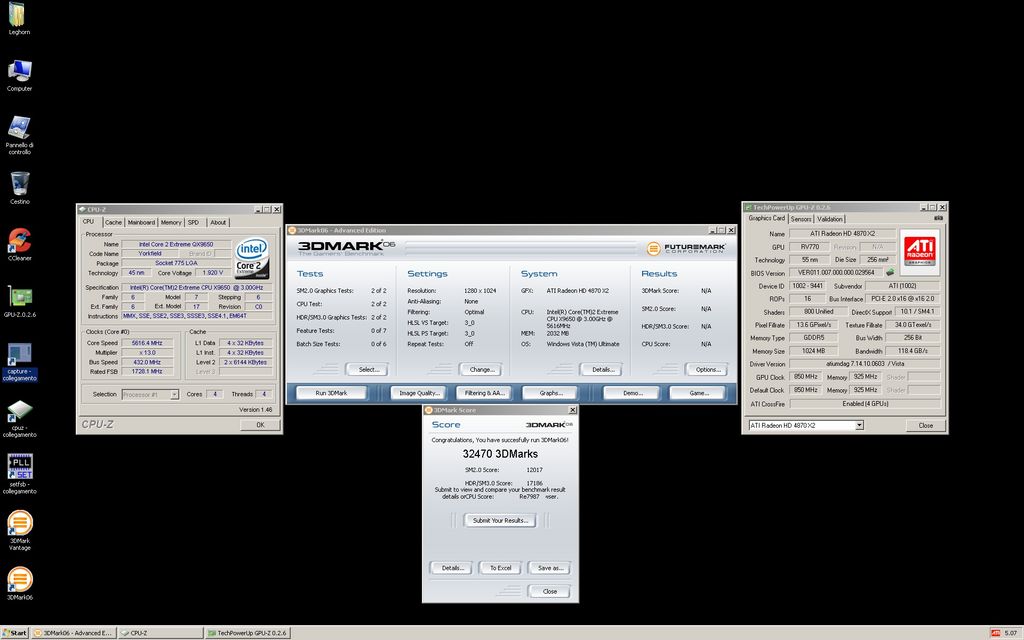Click the BIOS Version field in GPU-Z
The image size is (1024, 640).
(x=836, y=273)
